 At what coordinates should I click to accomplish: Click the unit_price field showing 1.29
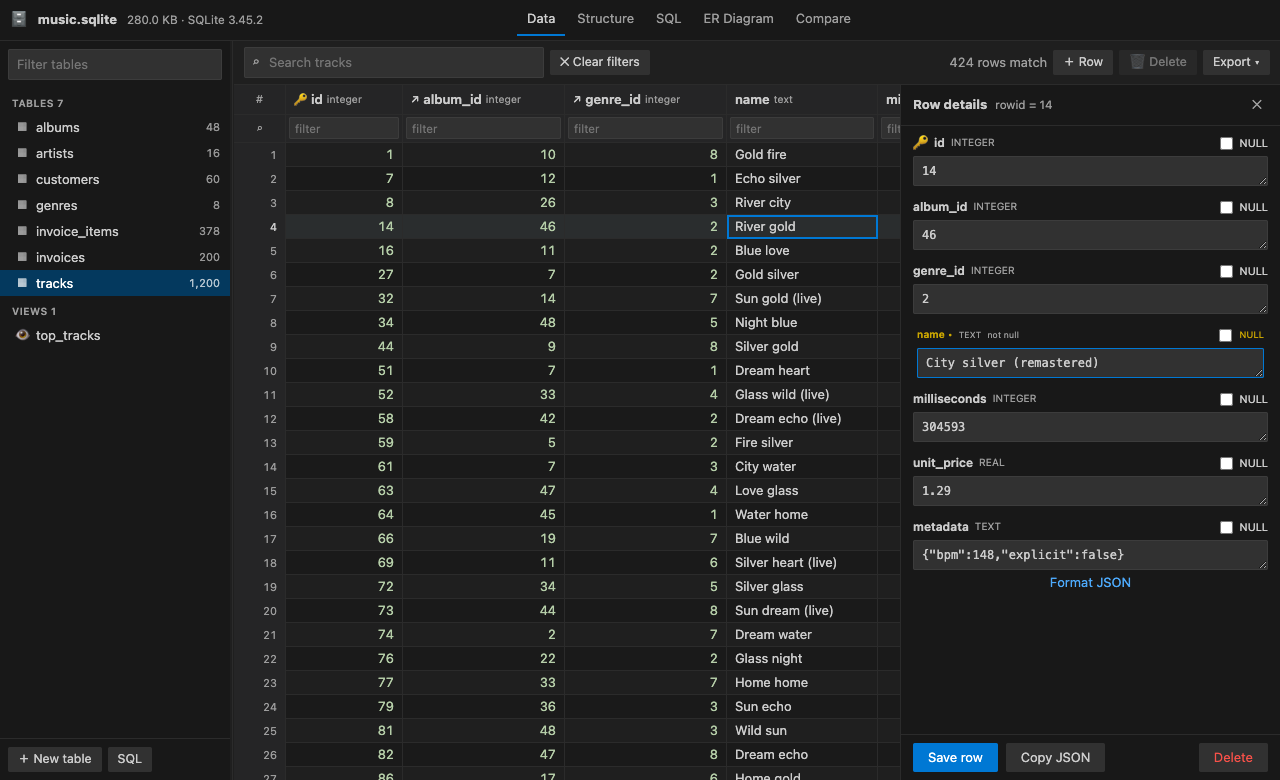1090,491
